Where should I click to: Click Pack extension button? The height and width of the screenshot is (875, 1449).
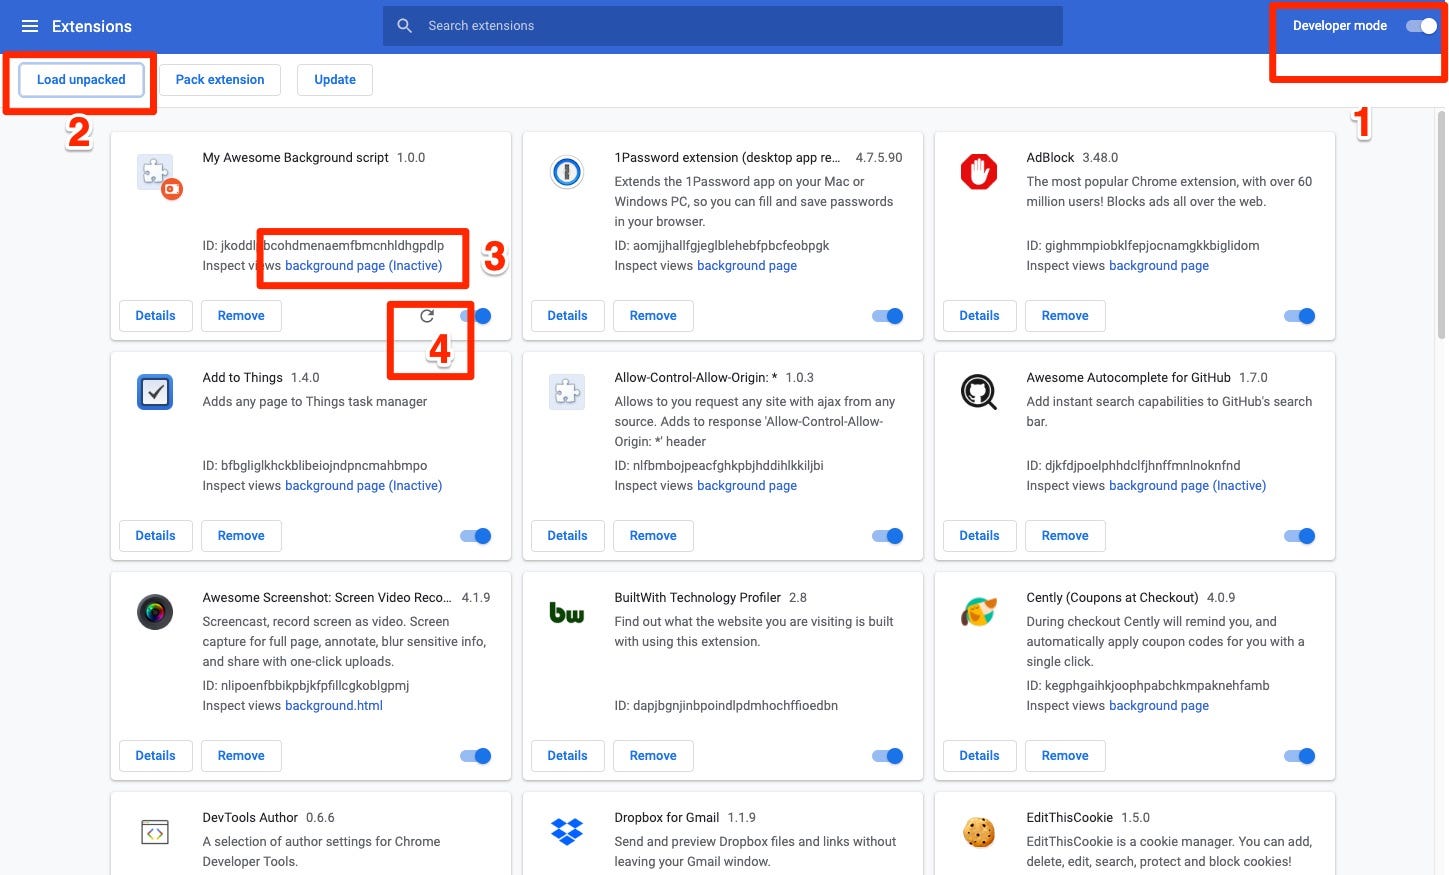coord(220,80)
